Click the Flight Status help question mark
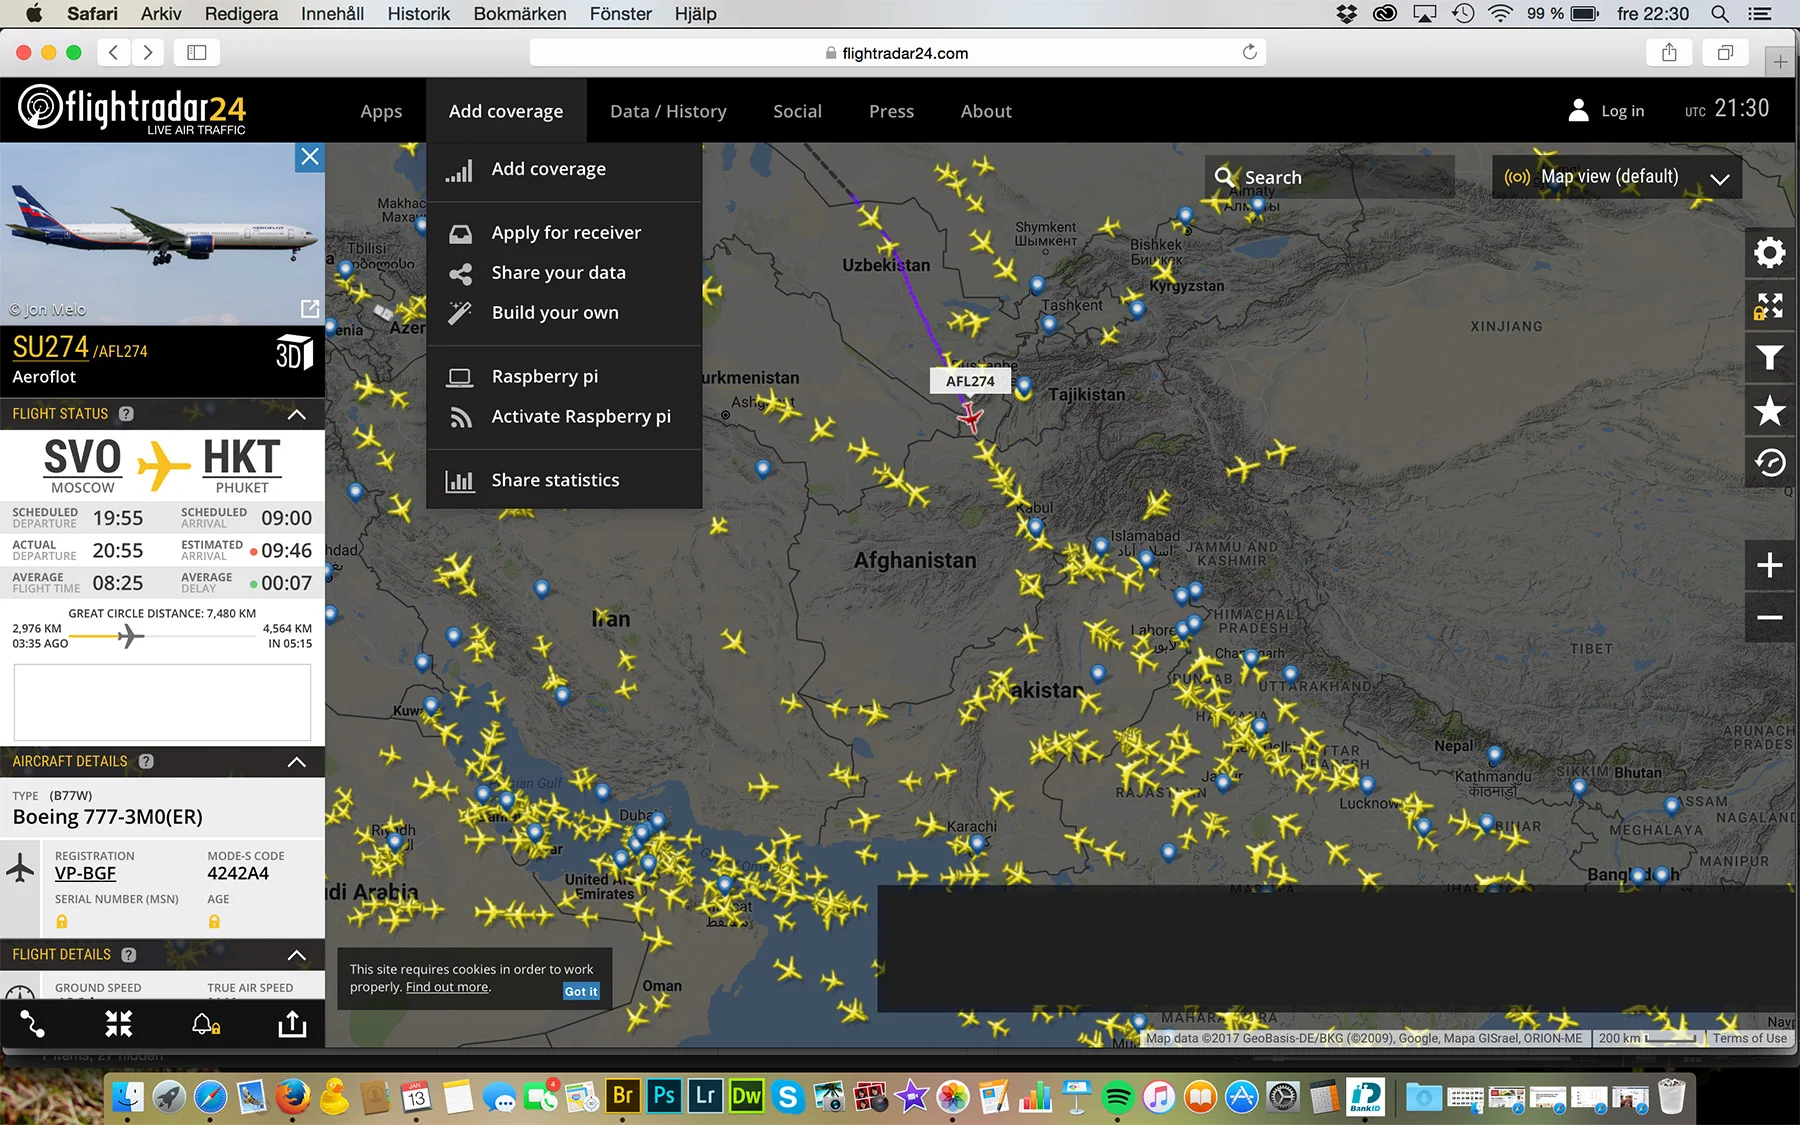This screenshot has width=1800, height=1125. click(x=126, y=413)
